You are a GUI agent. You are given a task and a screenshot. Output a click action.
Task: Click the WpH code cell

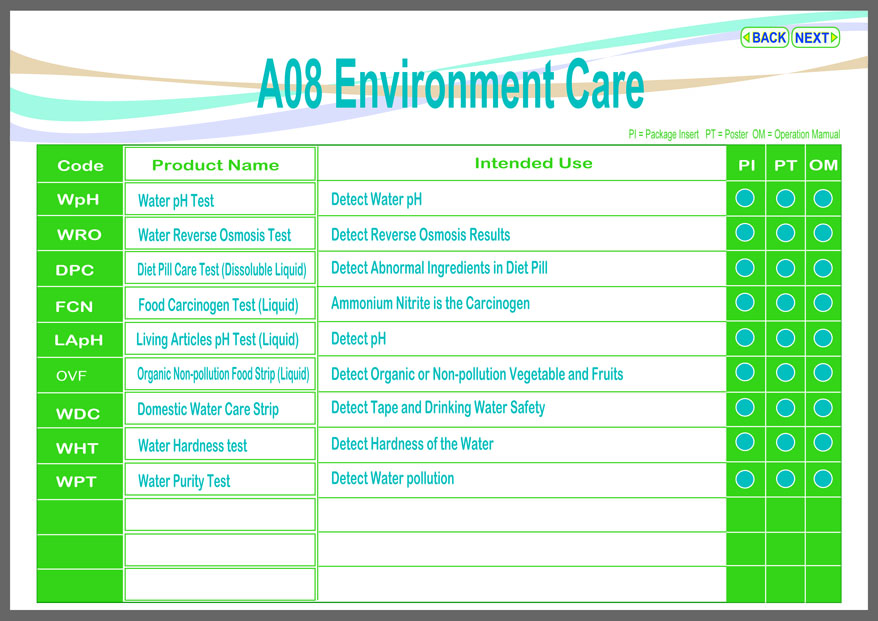tap(78, 200)
